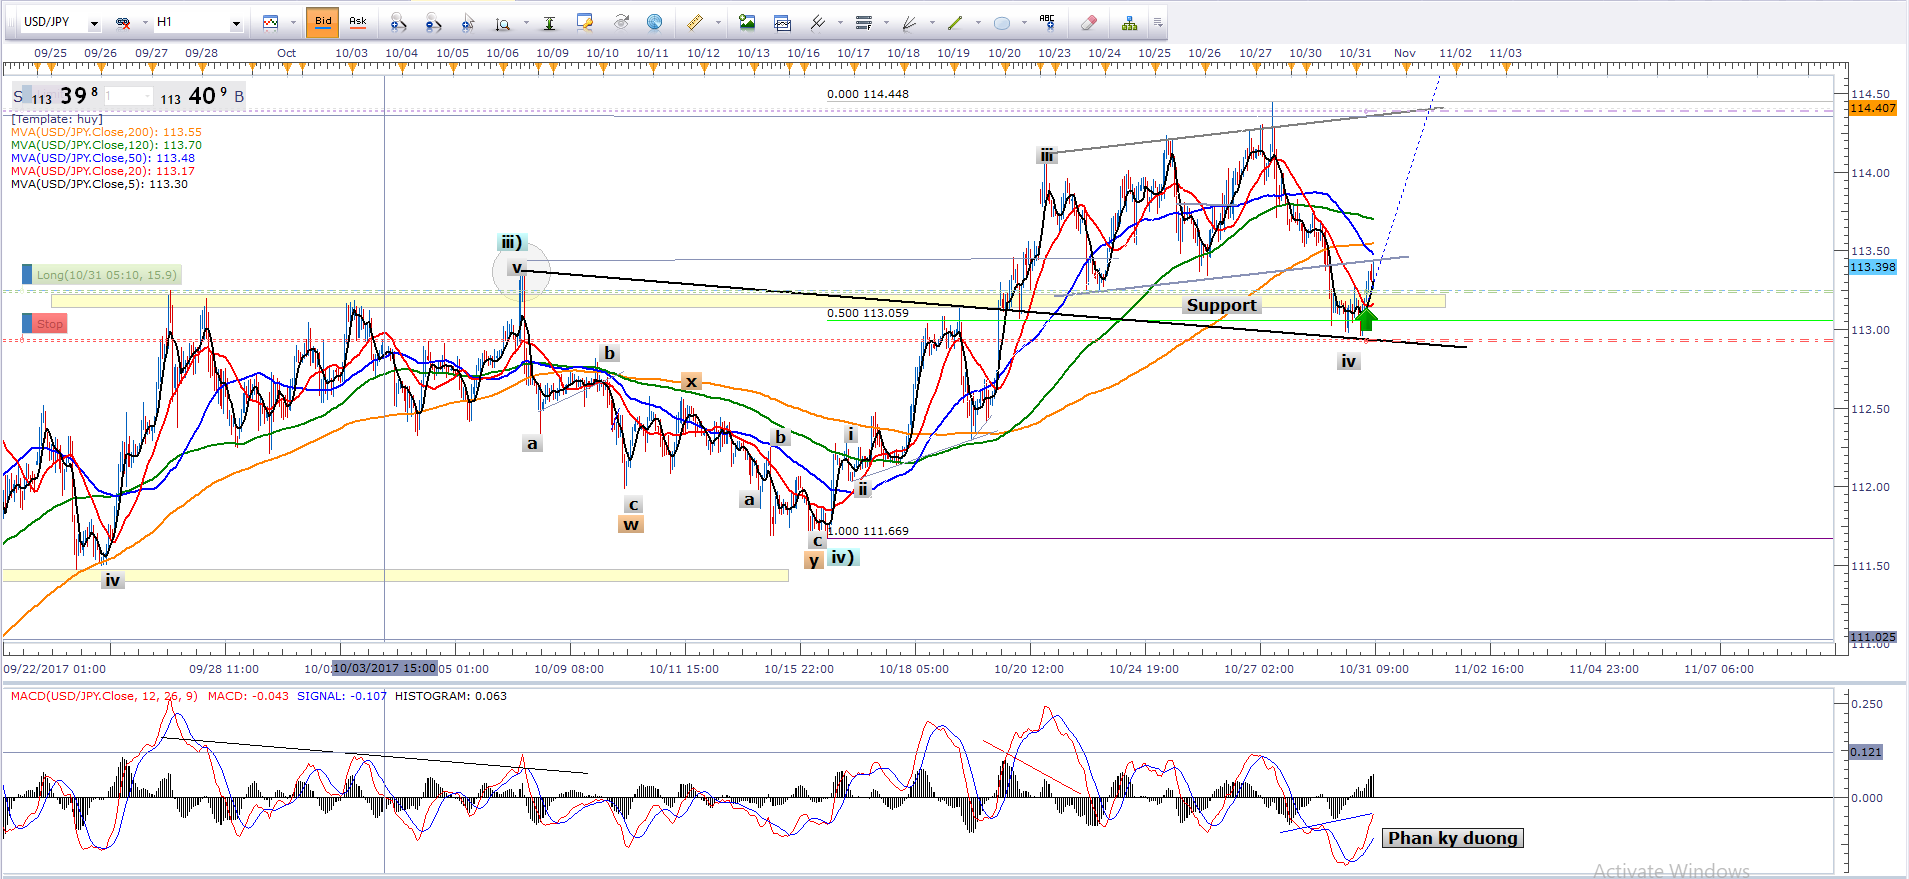Click the zoom in magnifier icon
Viewport: 1909px width, 879px height.
point(398,22)
